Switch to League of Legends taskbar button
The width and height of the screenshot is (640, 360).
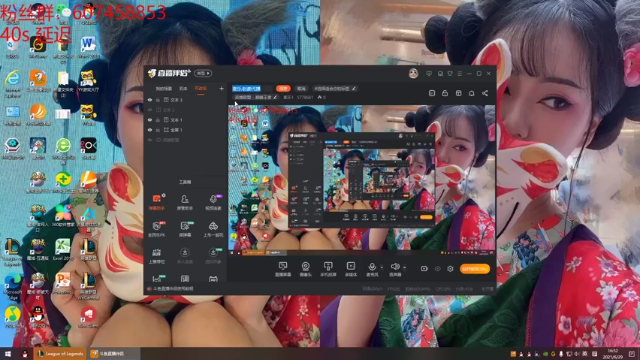60,354
